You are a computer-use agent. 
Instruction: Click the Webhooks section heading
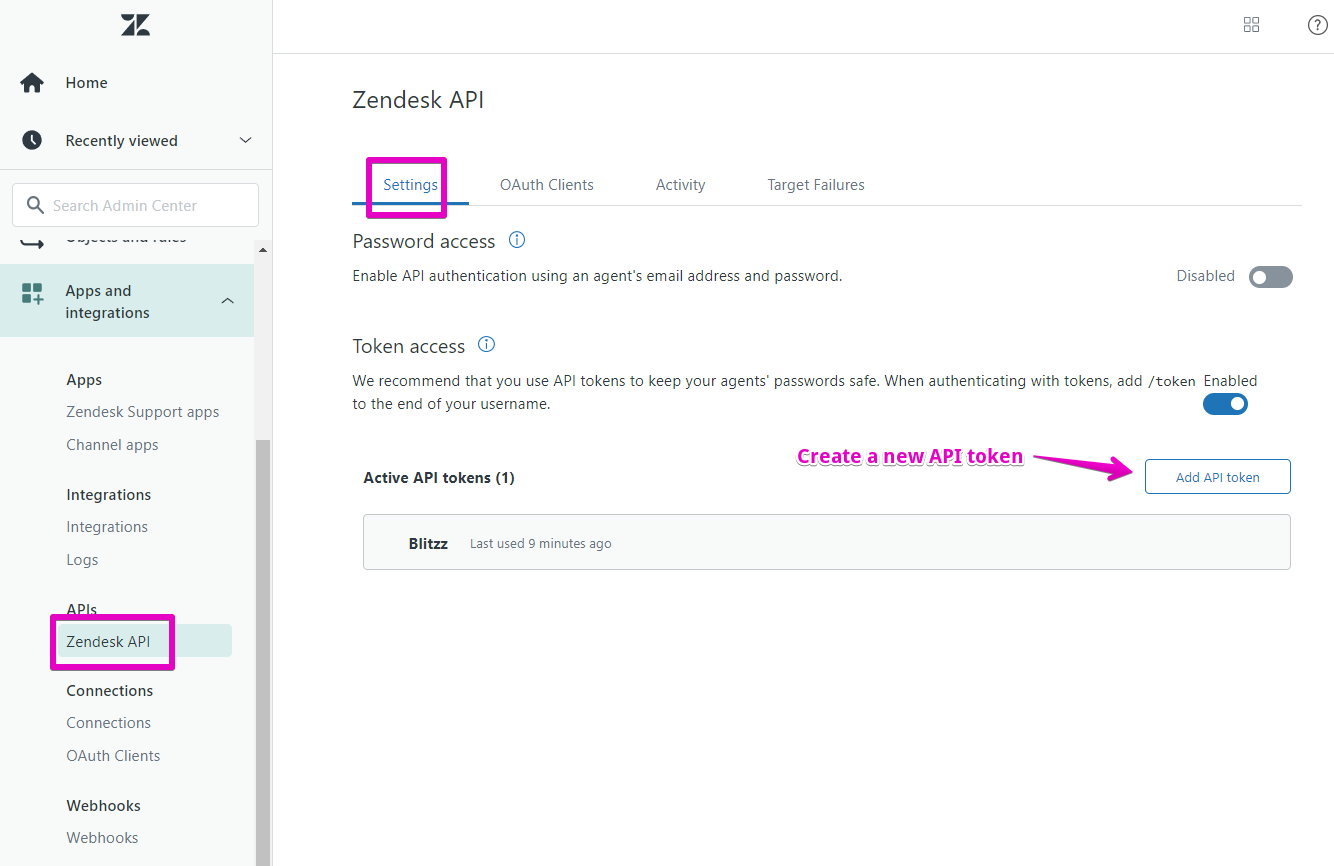tap(103, 806)
